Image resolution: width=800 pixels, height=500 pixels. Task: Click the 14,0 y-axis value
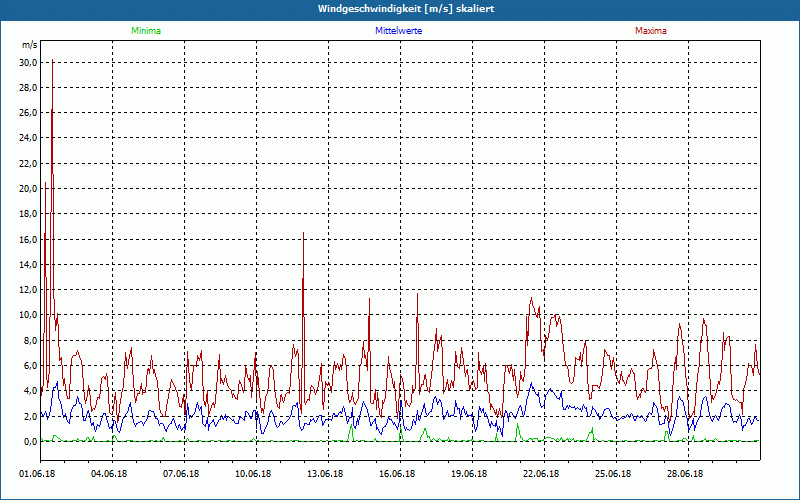29,264
